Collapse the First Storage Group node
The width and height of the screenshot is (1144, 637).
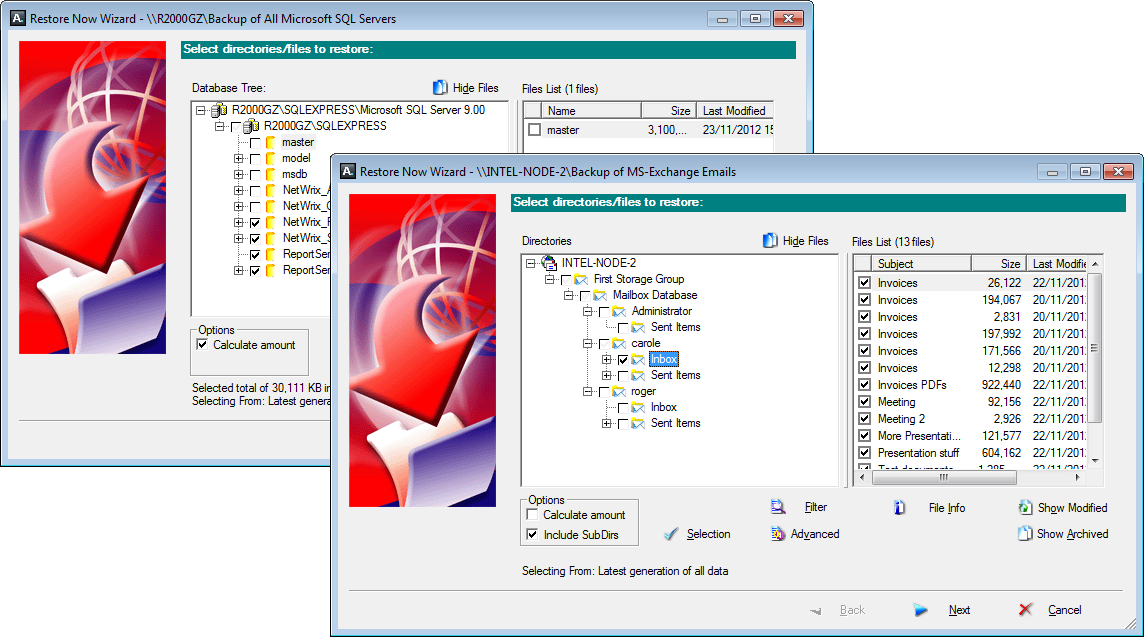point(549,279)
